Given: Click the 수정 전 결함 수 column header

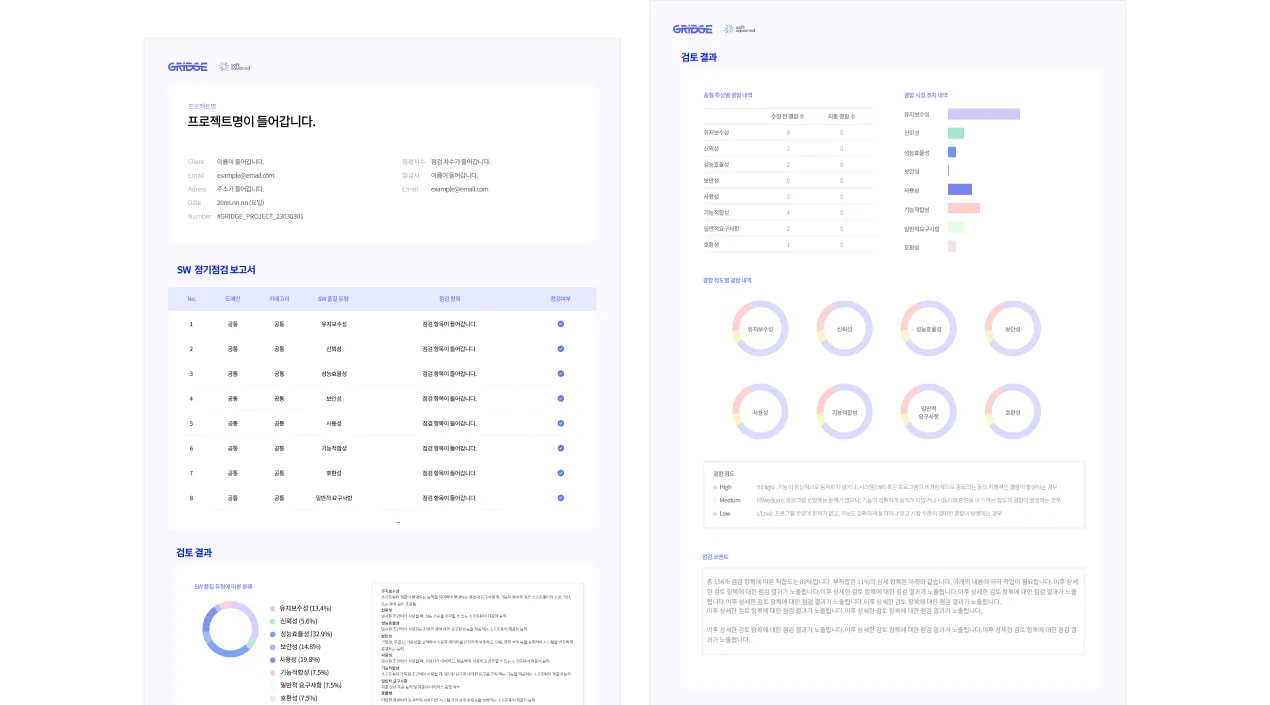Looking at the screenshot, I should pyautogui.click(x=787, y=116).
